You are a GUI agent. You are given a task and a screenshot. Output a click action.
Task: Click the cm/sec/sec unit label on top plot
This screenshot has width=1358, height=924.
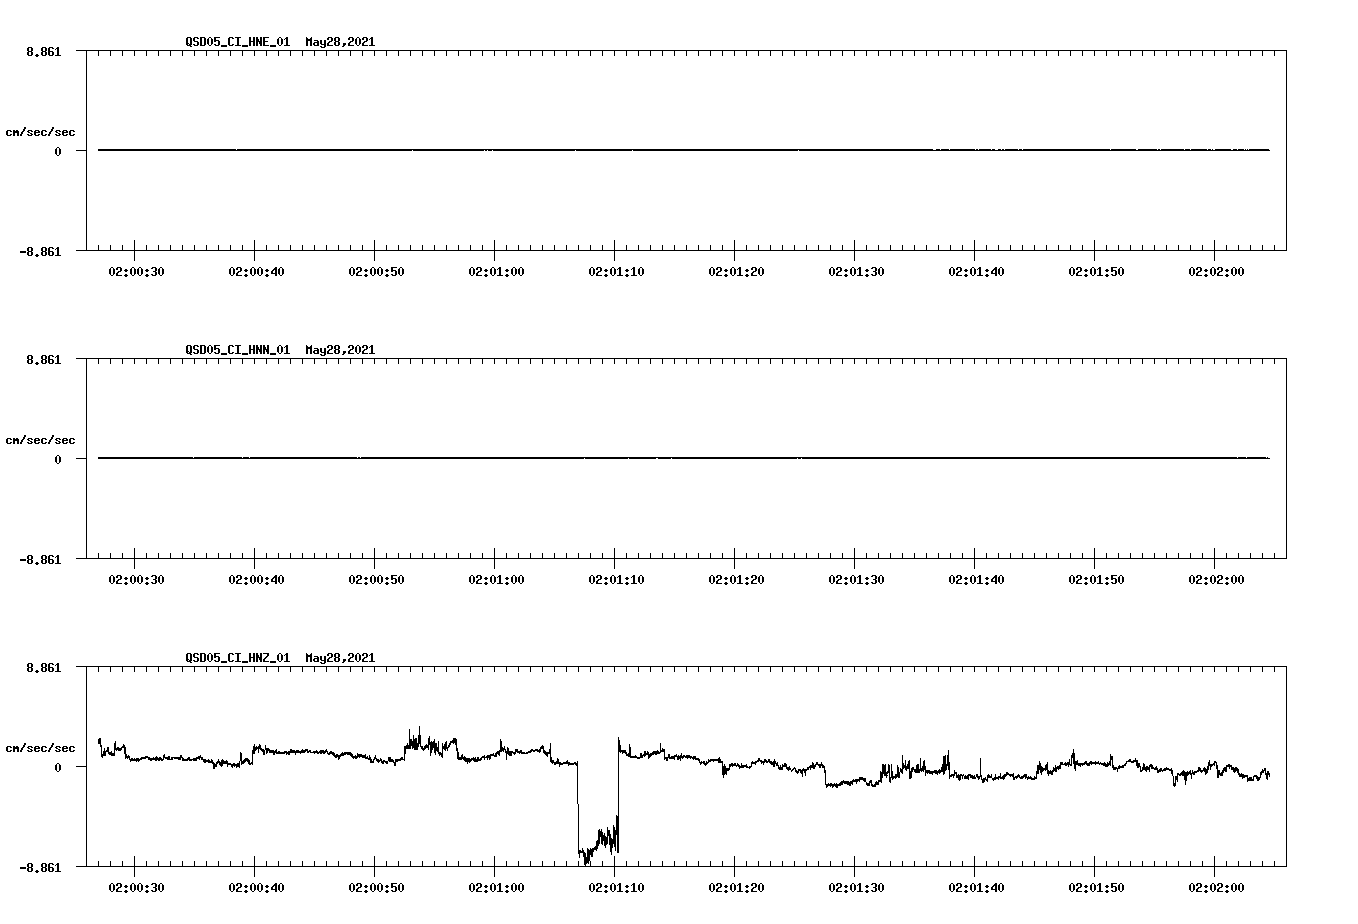40,131
